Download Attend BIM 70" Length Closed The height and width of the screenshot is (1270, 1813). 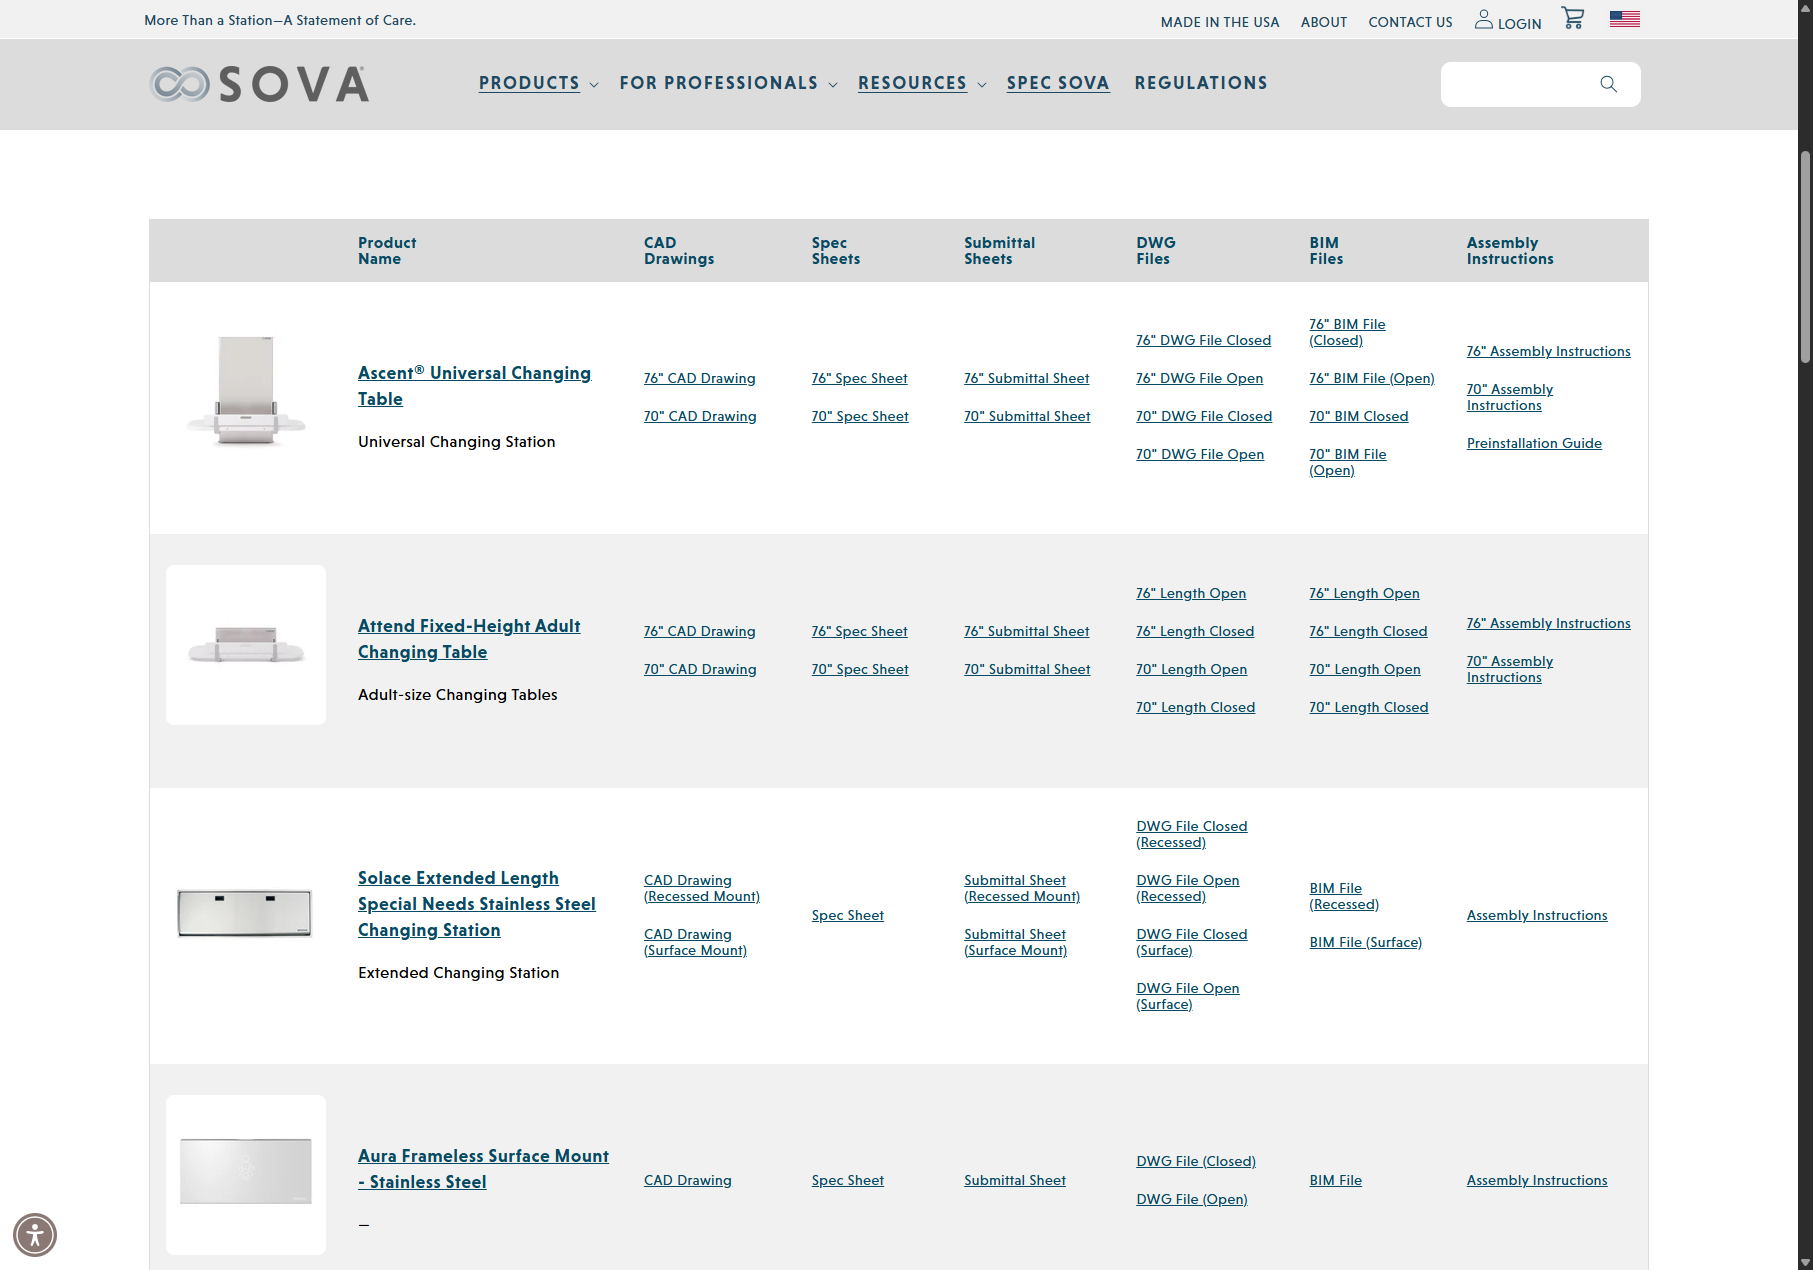[x=1369, y=707]
